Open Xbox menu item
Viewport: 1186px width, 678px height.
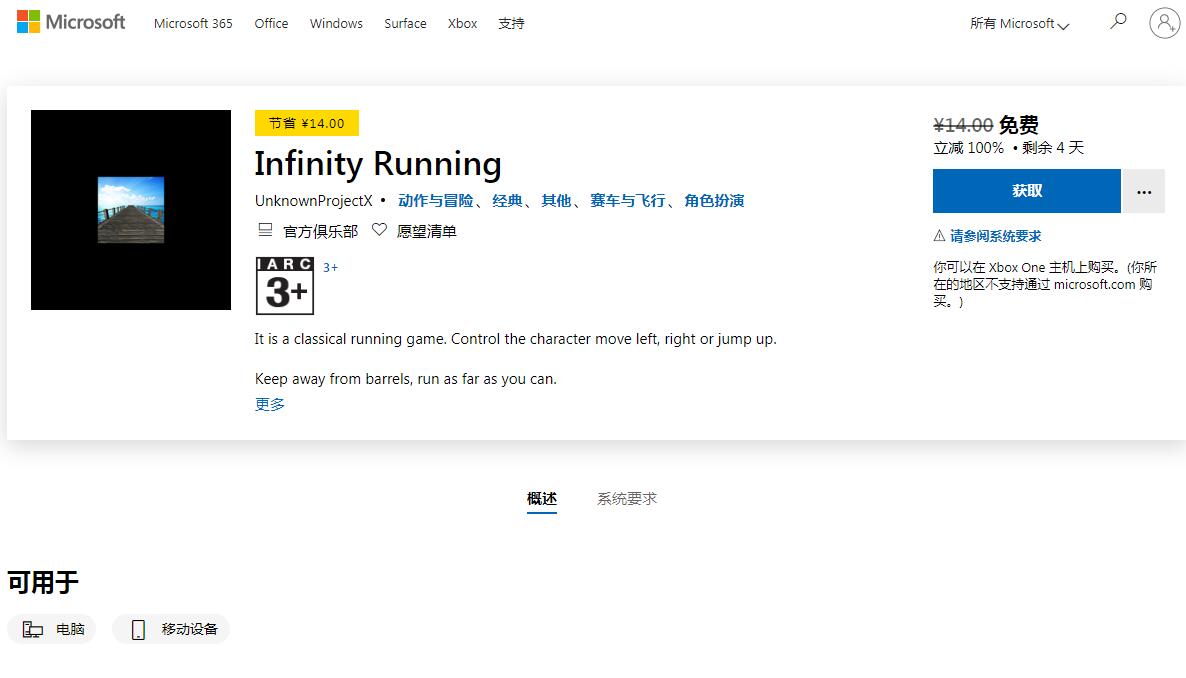click(x=462, y=23)
